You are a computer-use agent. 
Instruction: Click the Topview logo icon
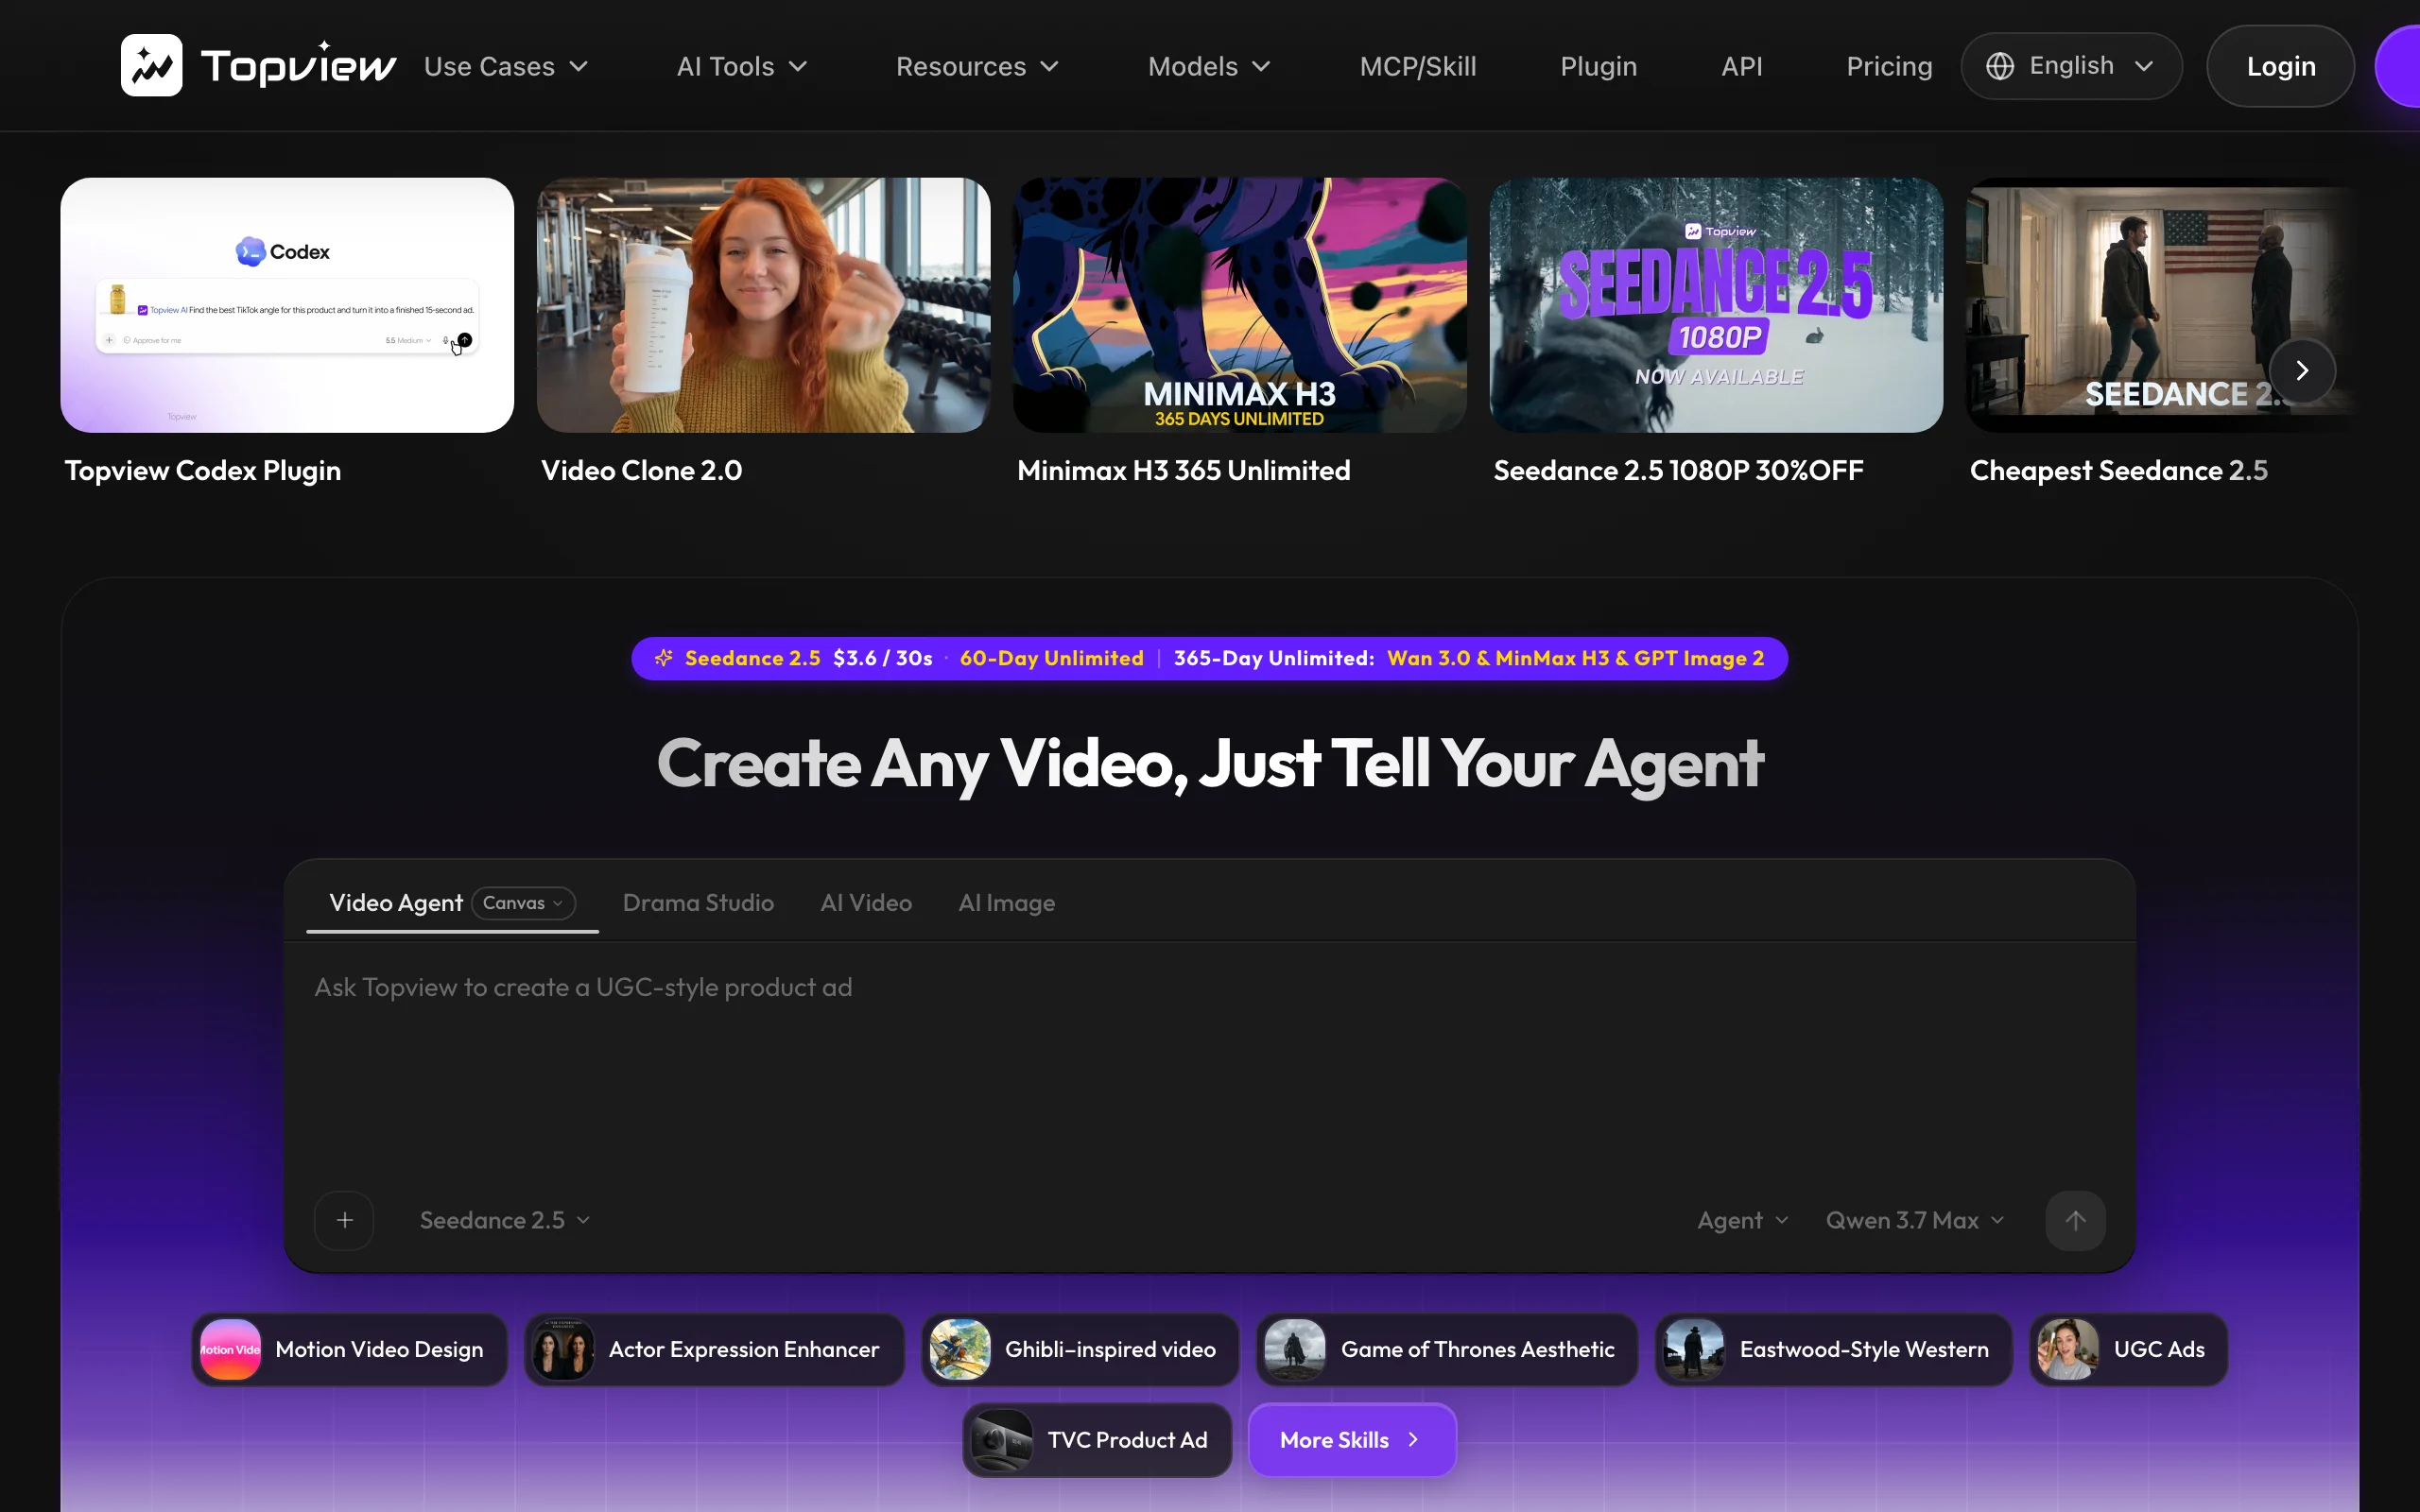click(x=151, y=65)
